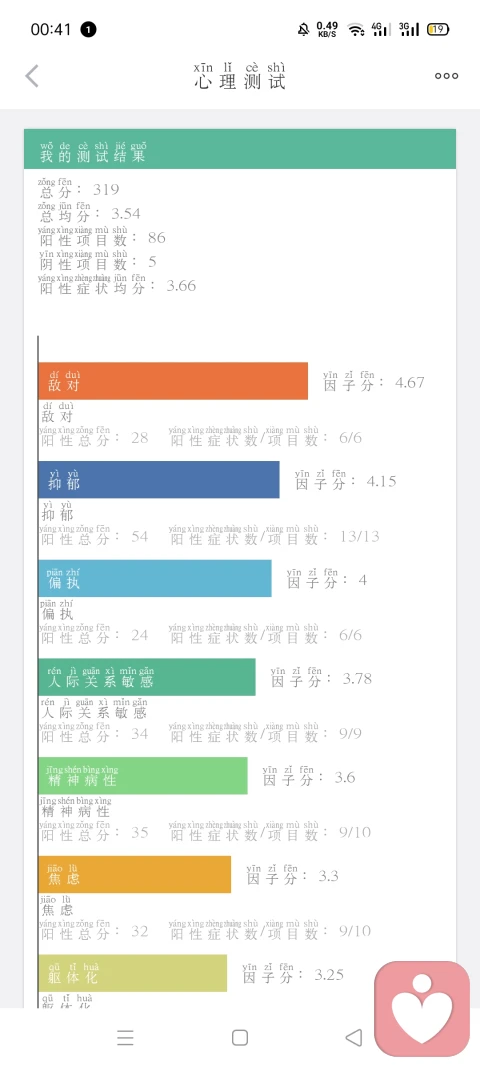480x1067 pixels.
Task: Open the three-dot more options menu
Action: 447,76
